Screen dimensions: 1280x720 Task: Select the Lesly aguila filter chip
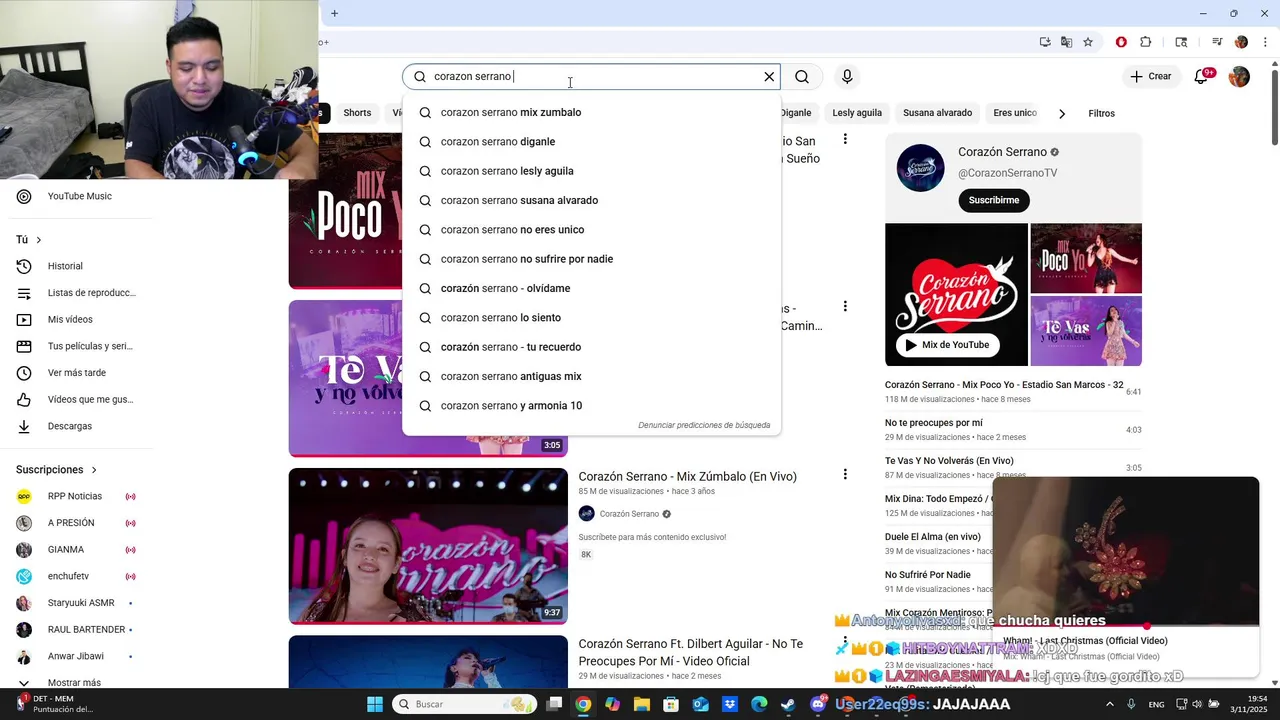tap(857, 113)
